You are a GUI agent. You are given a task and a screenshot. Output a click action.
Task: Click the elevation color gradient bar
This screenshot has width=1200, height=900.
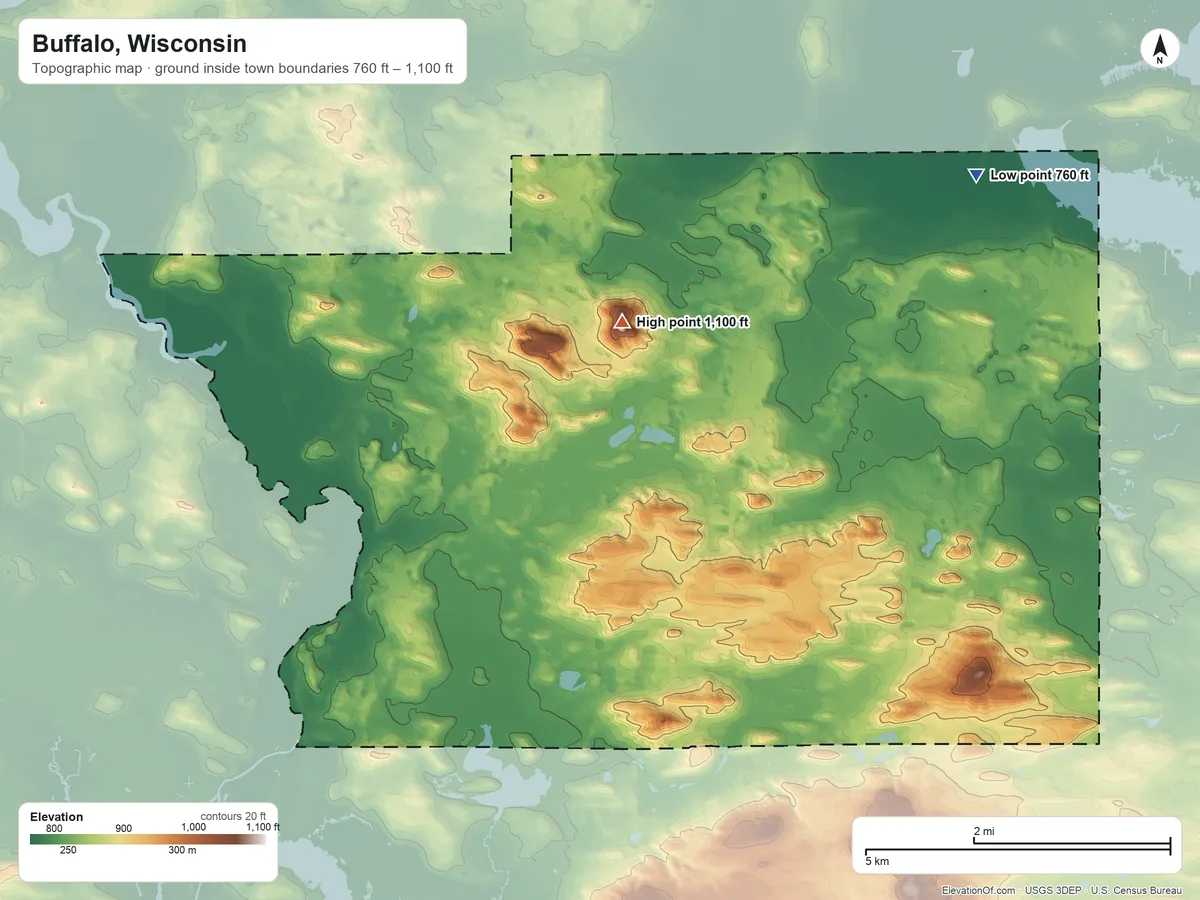point(148,840)
